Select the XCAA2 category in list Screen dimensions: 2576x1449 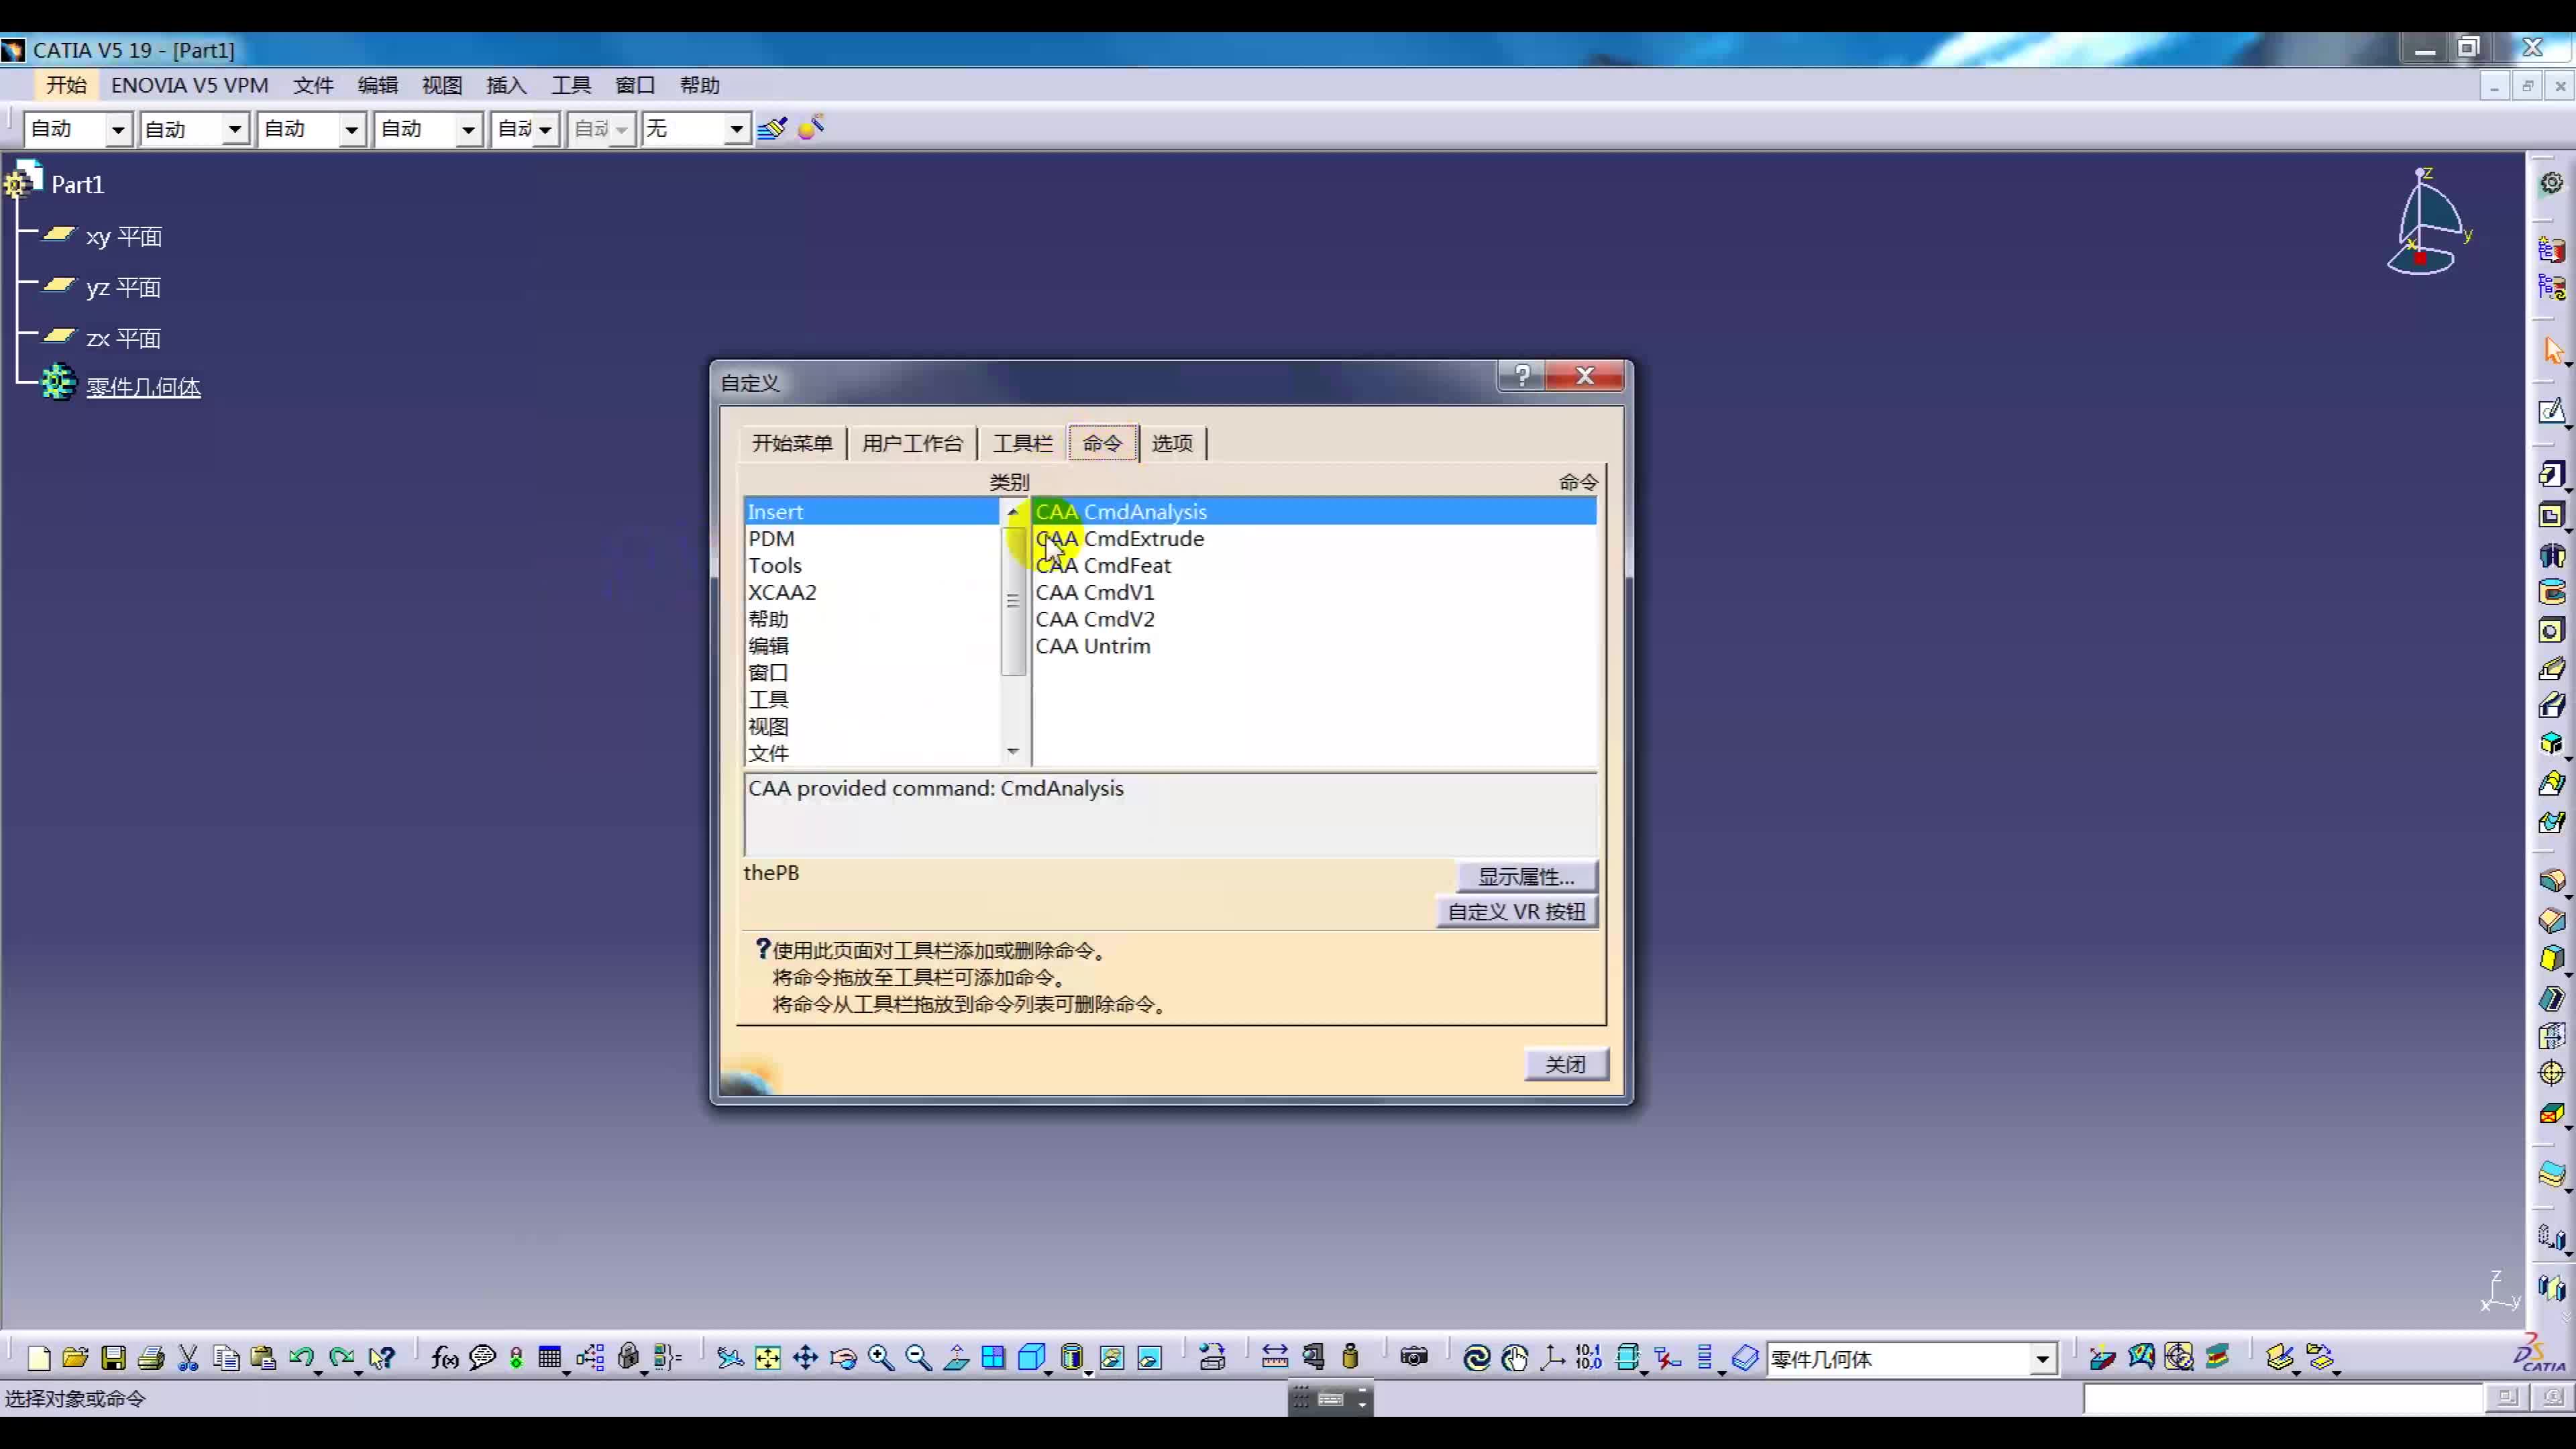coord(782,592)
